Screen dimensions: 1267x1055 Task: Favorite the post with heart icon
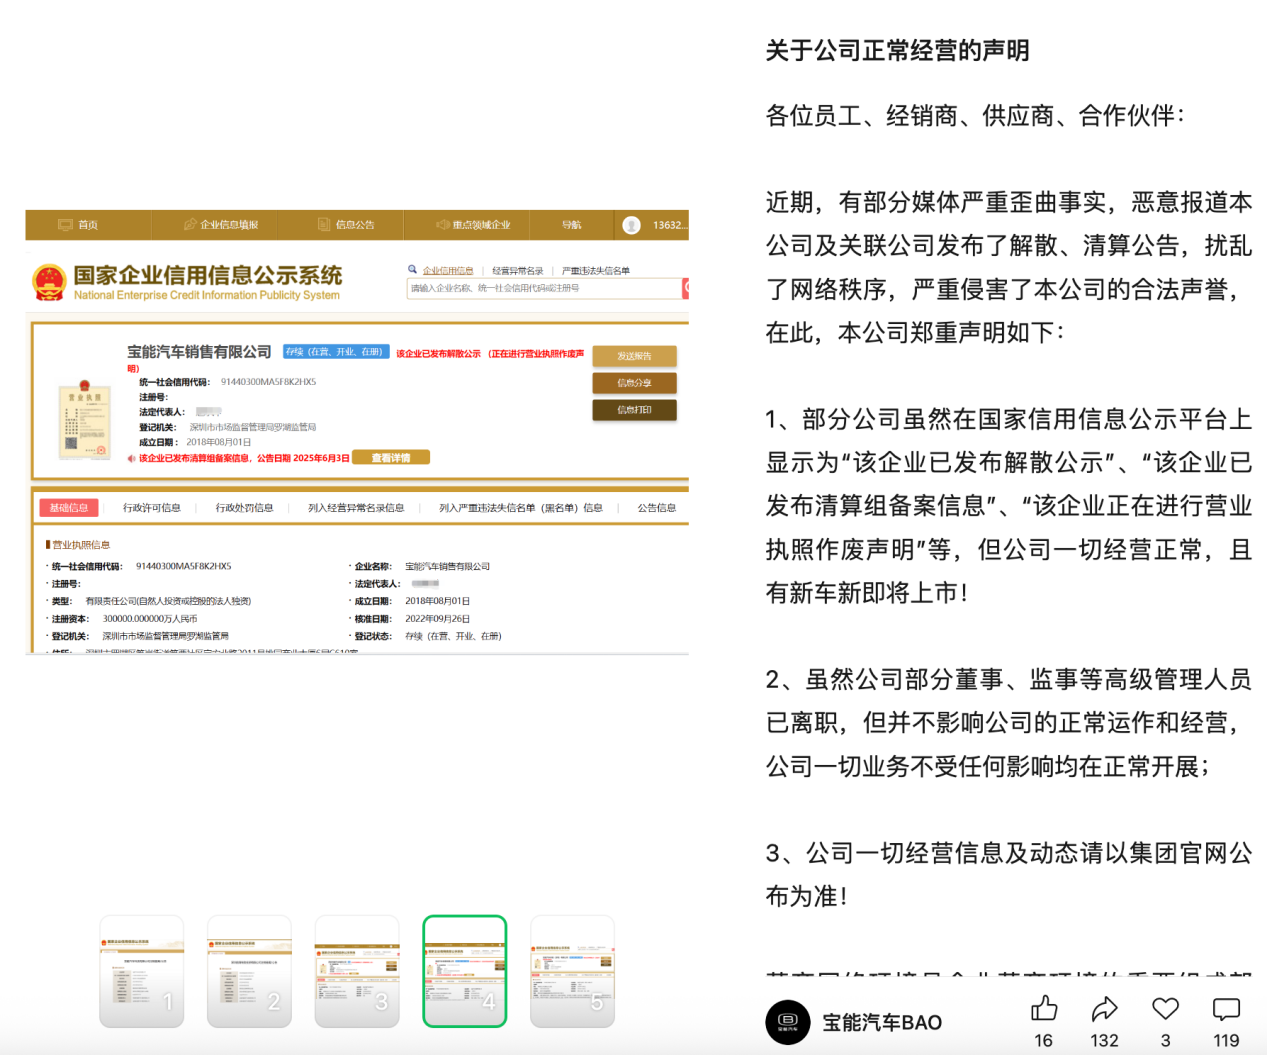(1165, 1008)
